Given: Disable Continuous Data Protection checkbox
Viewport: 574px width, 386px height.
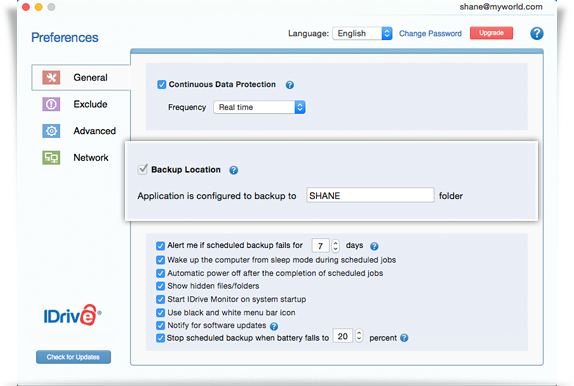Looking at the screenshot, I should click(x=161, y=85).
